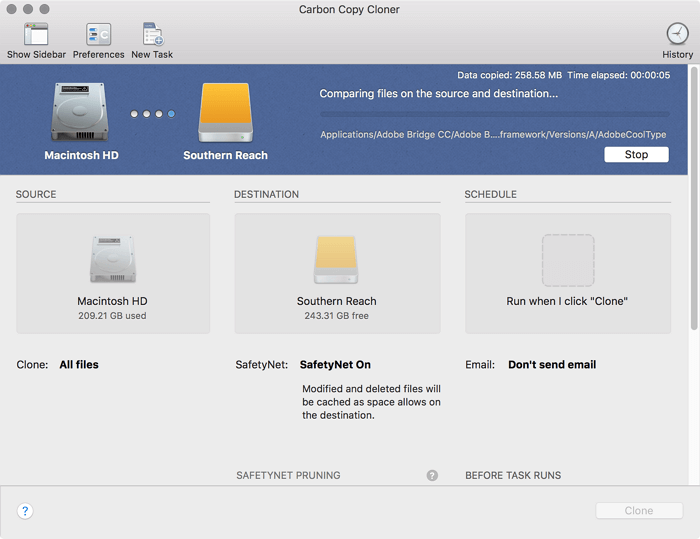Open the Clone All files popup

tap(79, 365)
